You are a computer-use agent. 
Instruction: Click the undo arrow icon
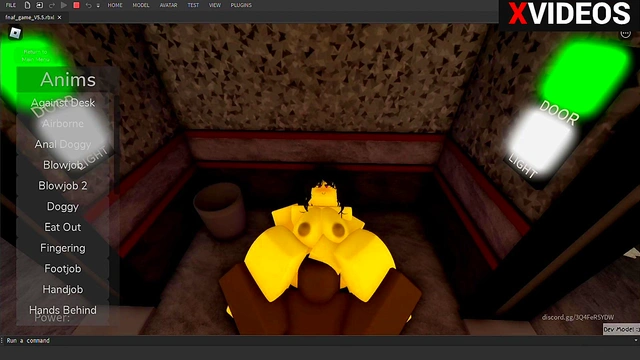point(88,5)
